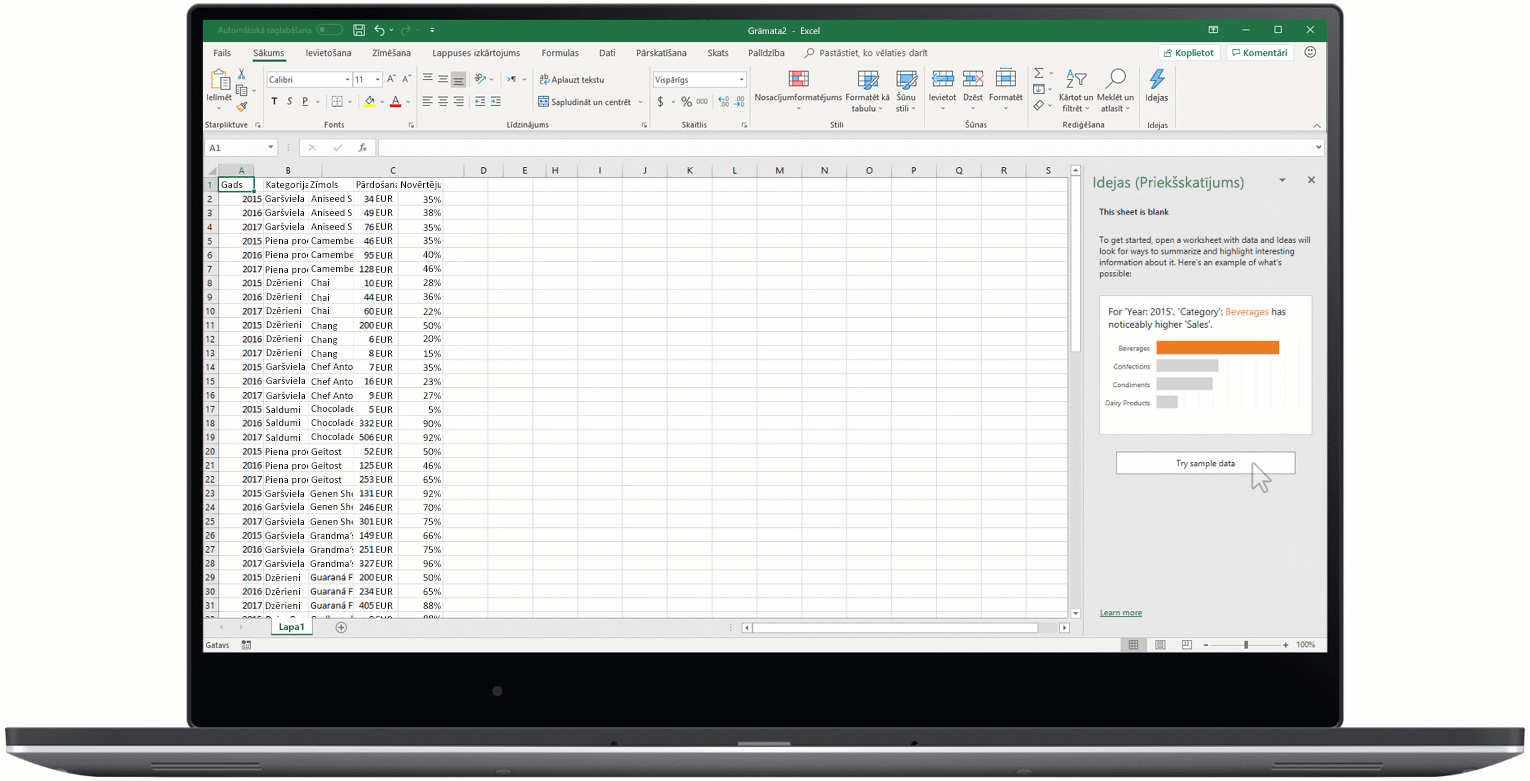
Task: Toggle center text horizontally
Action: pyautogui.click(x=443, y=101)
